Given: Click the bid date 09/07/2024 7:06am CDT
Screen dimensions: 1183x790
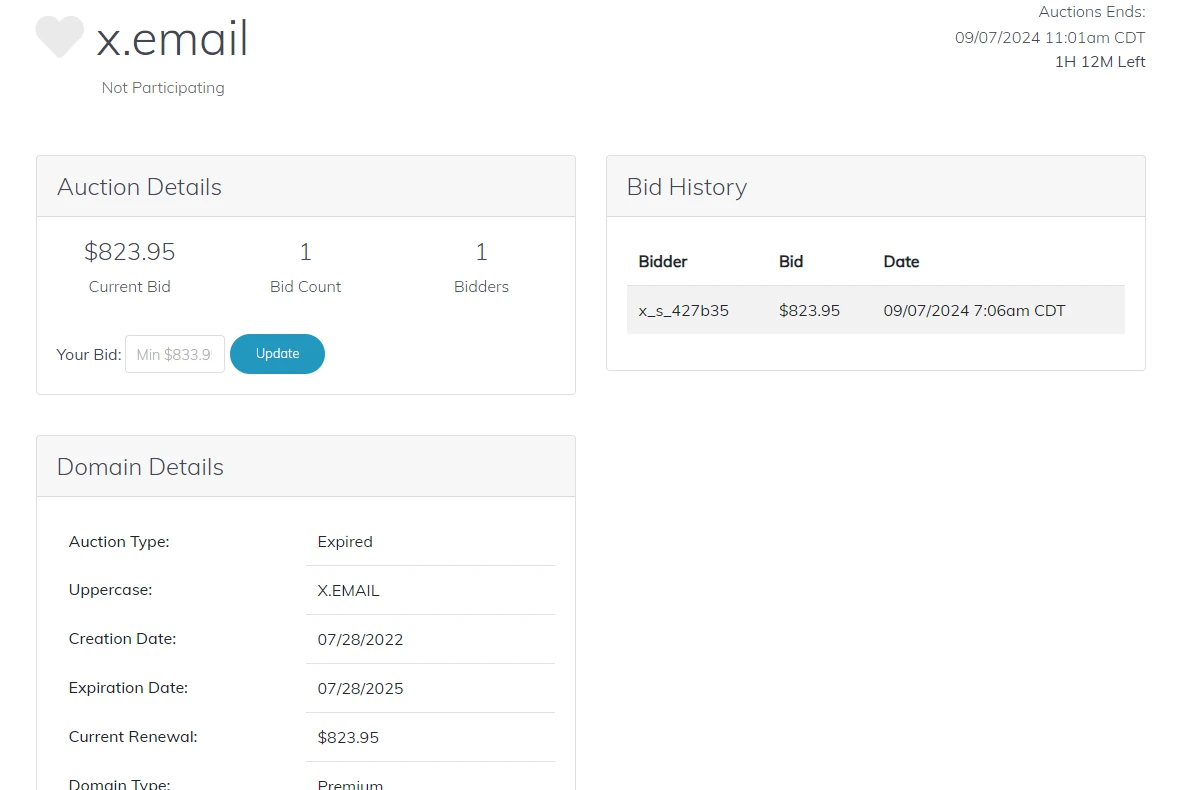Looking at the screenshot, I should click(x=974, y=311).
